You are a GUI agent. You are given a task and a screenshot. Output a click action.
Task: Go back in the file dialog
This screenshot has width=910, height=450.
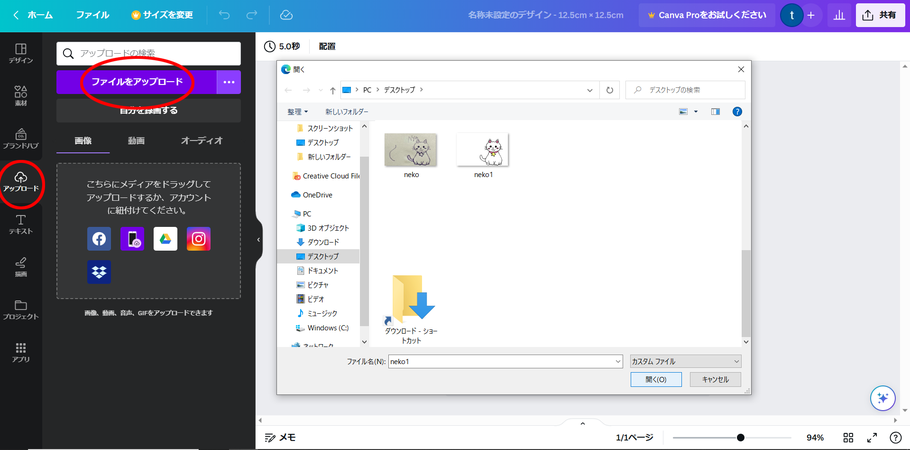[x=288, y=90]
